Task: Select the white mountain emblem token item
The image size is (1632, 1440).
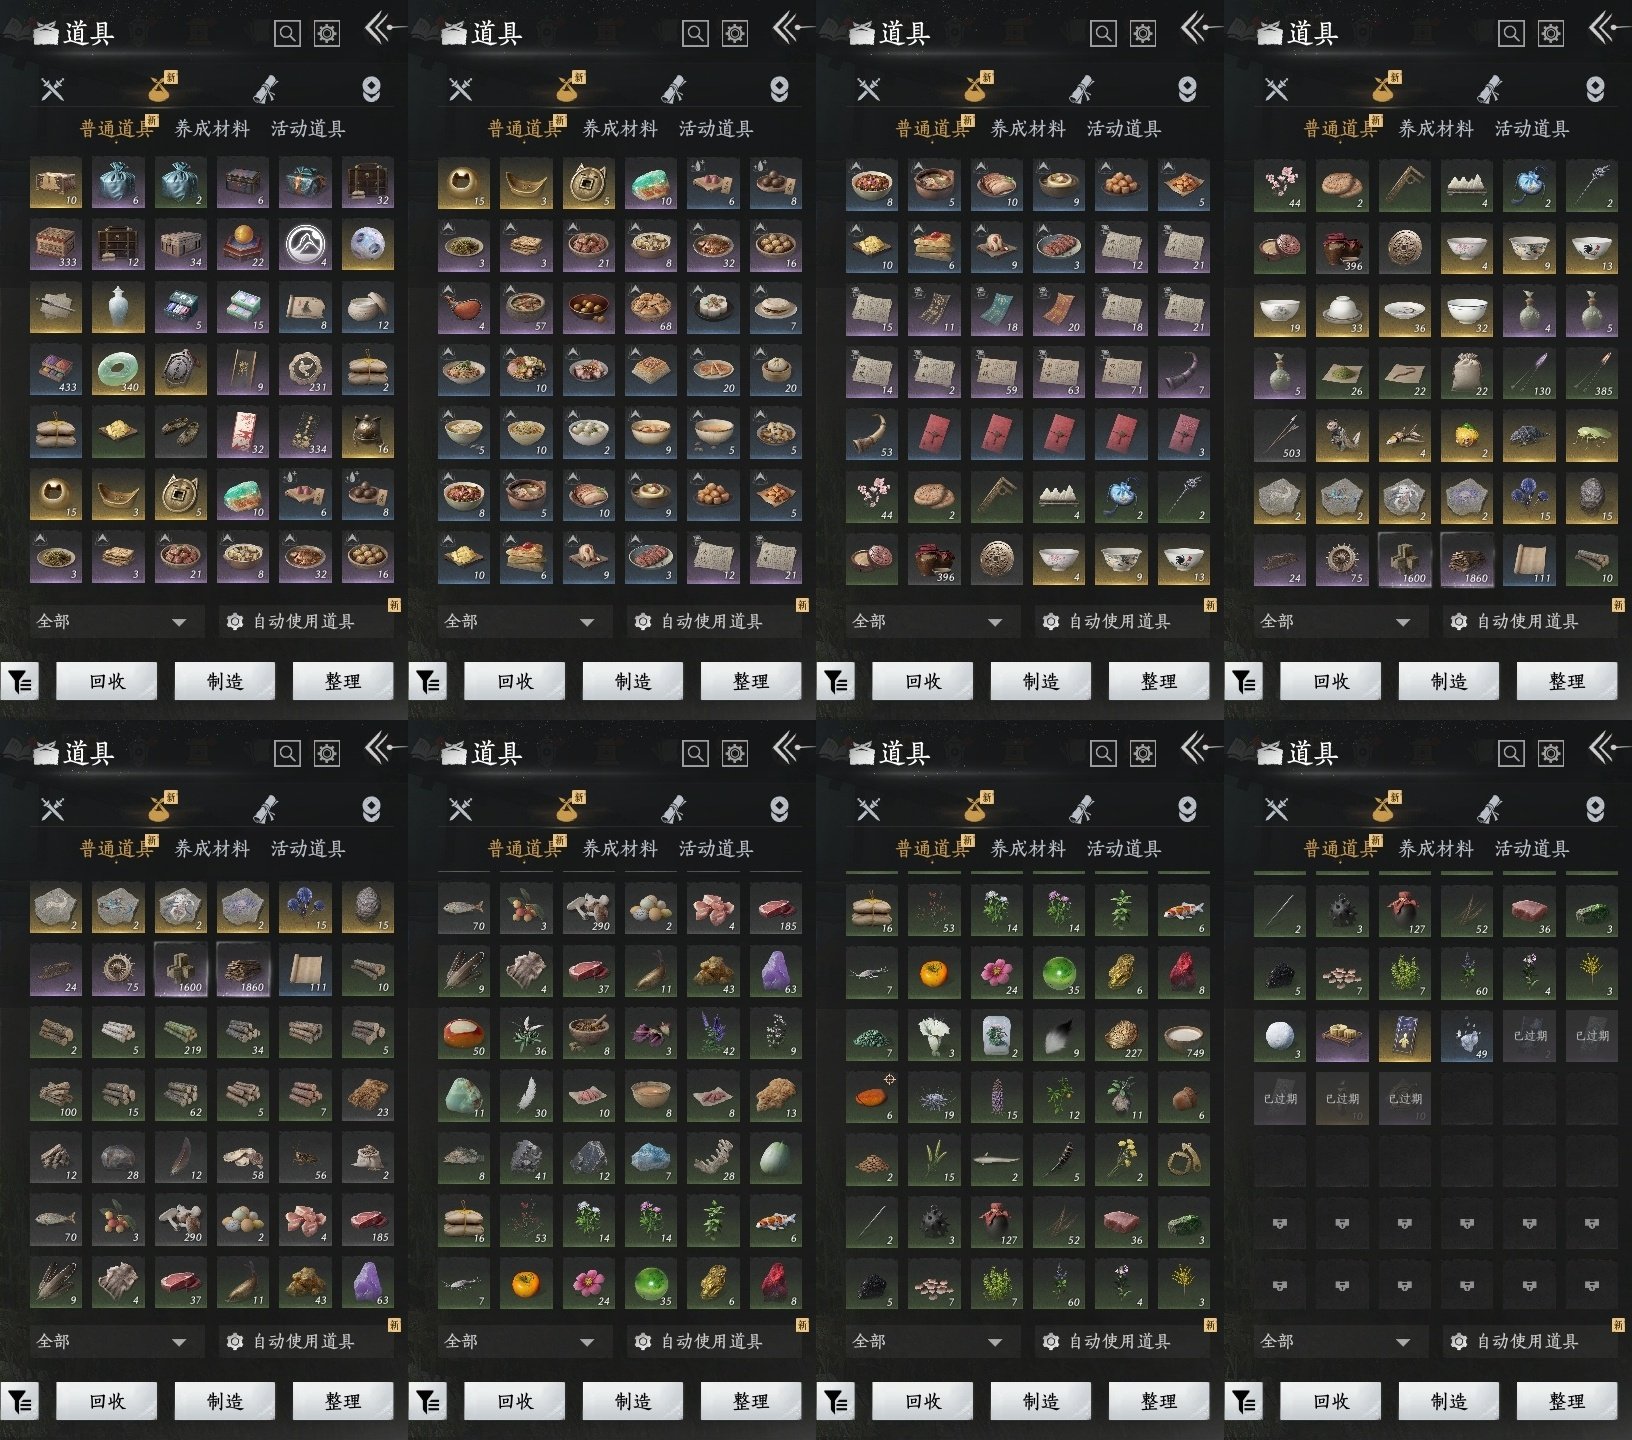Action: 305,246
